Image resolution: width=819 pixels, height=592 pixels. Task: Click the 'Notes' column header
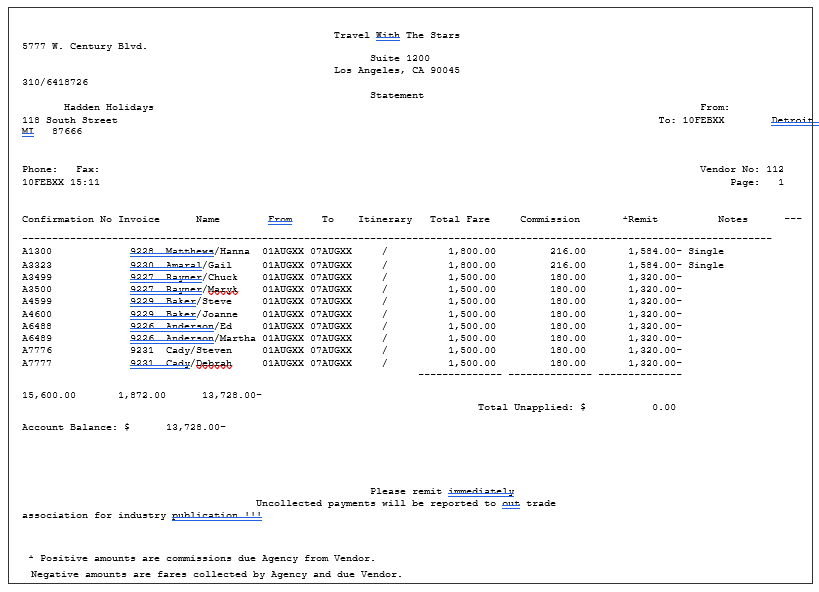pyautogui.click(x=733, y=219)
